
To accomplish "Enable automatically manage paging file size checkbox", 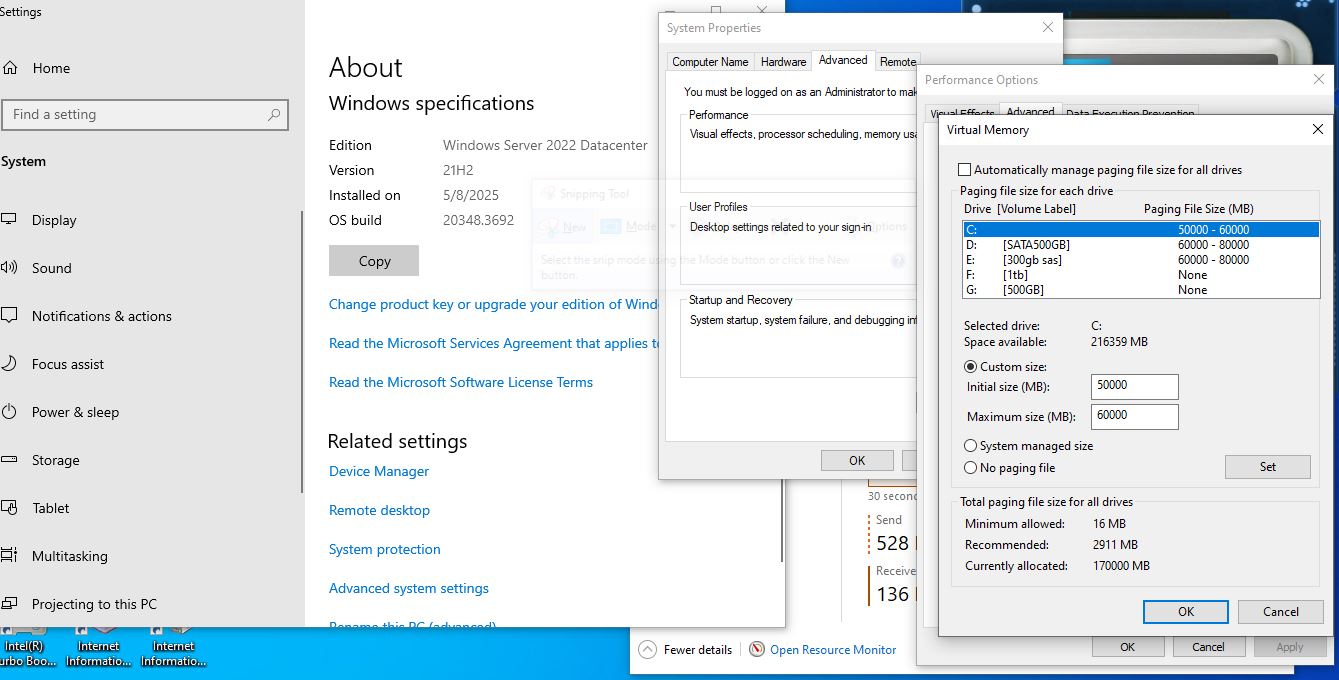I will pos(965,170).
